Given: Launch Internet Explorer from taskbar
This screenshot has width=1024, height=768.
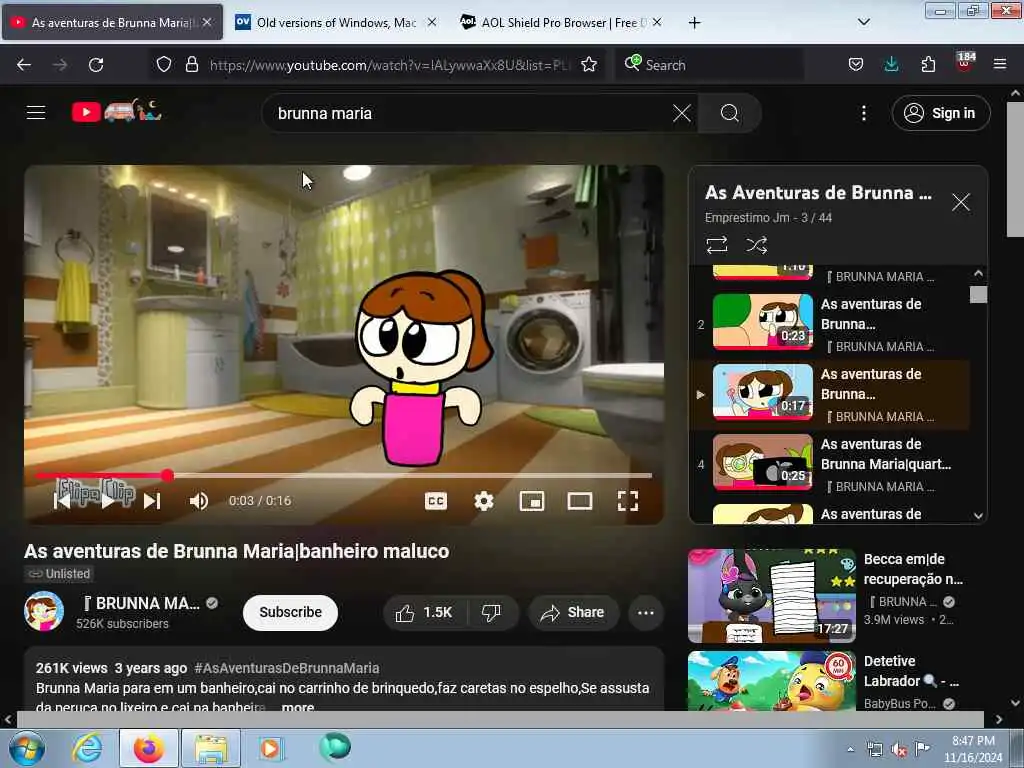Looking at the screenshot, I should (87, 748).
